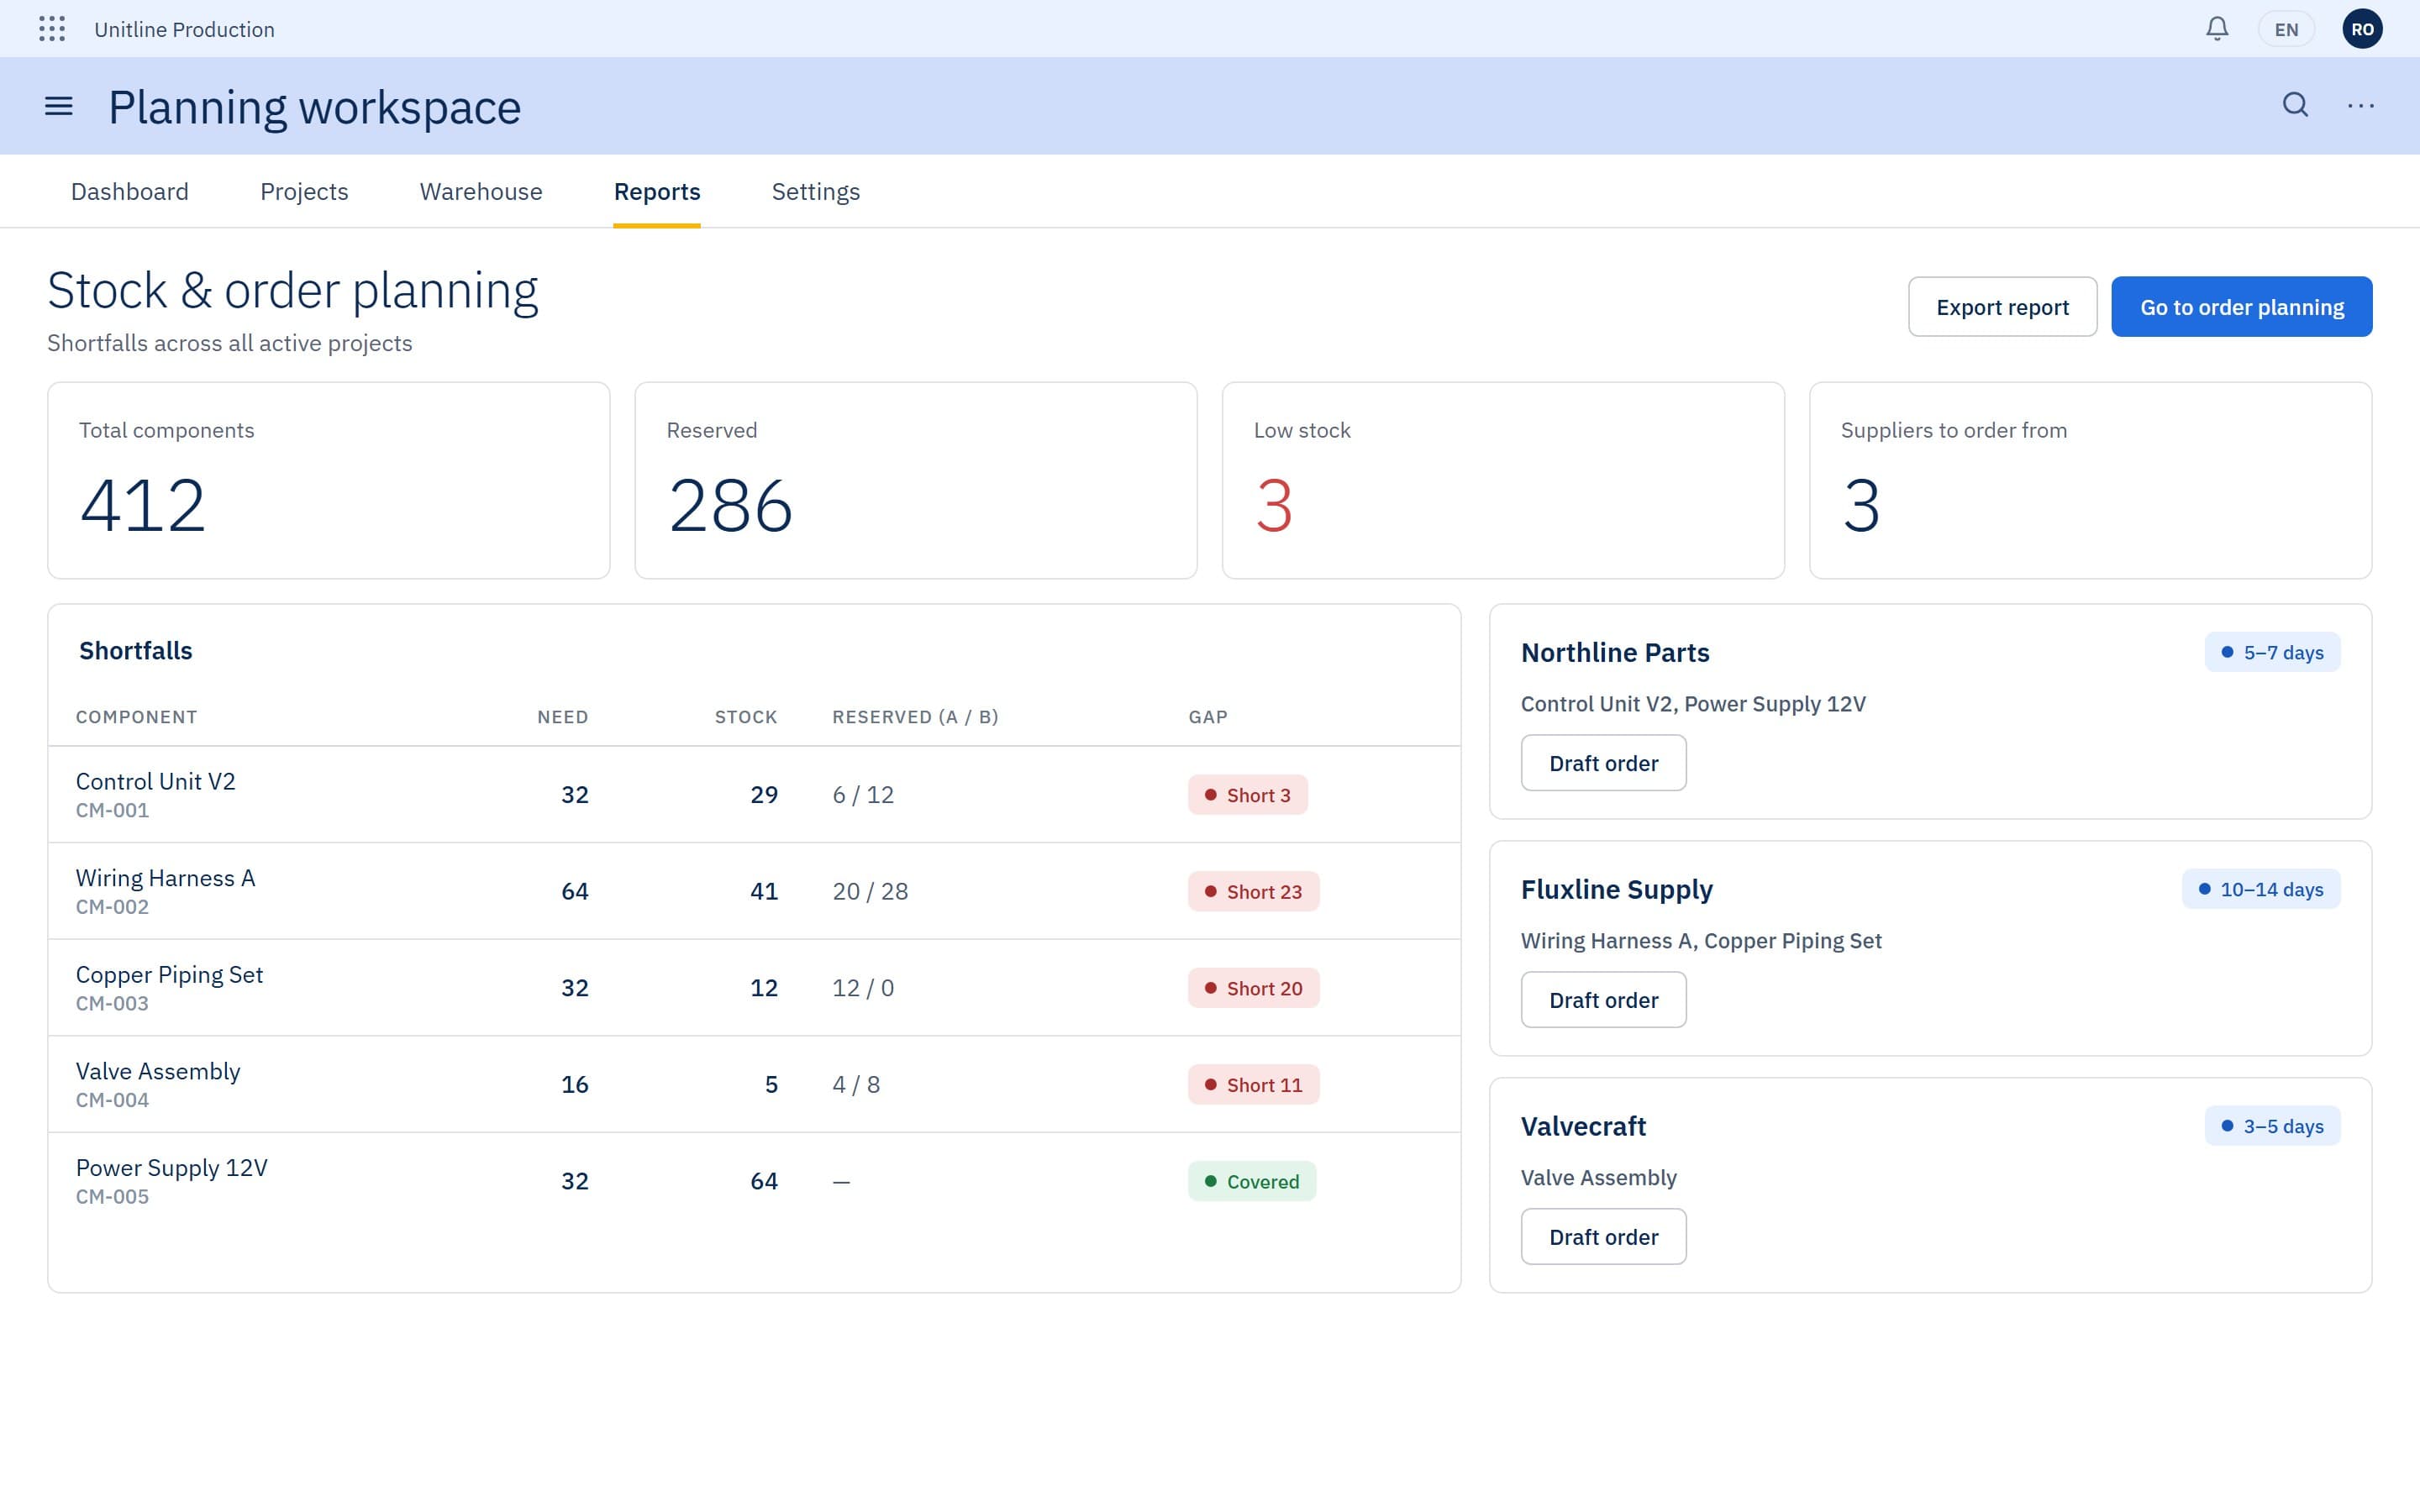The image size is (2420, 1512).
Task: Go to the Dashboard tab
Action: coord(130,192)
